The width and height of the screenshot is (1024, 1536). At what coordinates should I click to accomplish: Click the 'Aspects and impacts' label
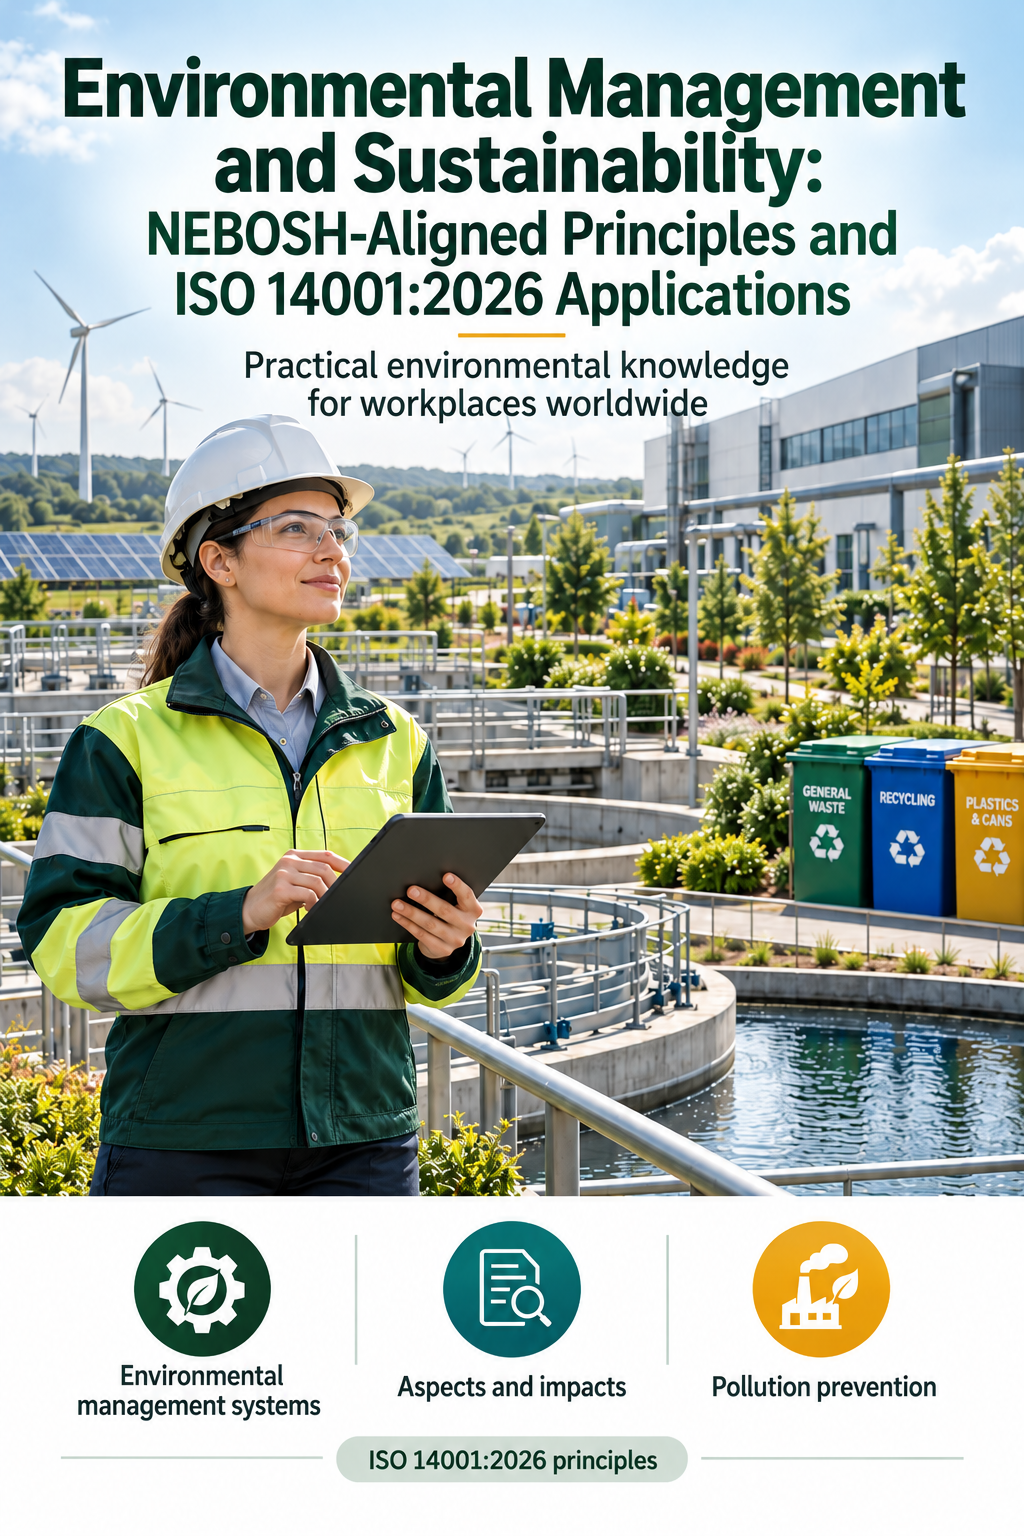coord(512,1387)
